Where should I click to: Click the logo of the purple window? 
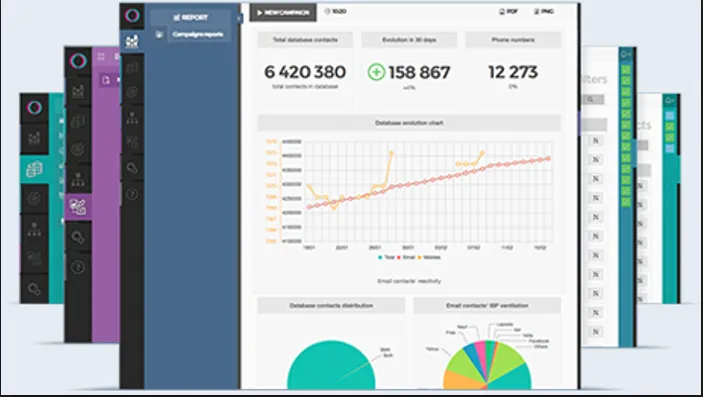tap(78, 61)
